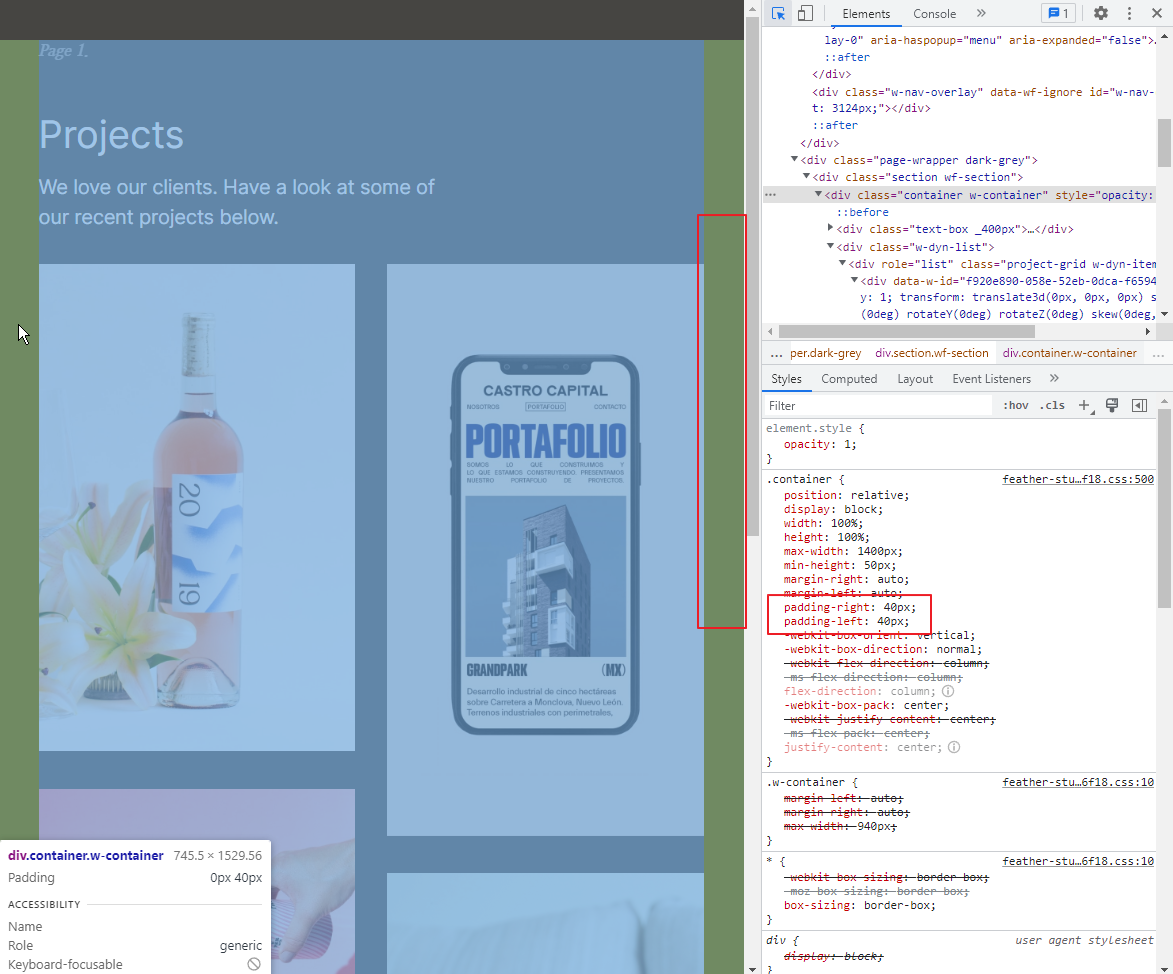Select the .container rule selector
Viewport: 1173px width, 974px height.
(798, 479)
